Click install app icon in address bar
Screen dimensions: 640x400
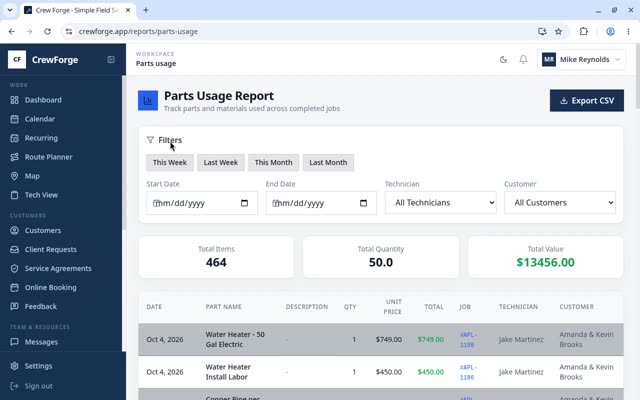tap(542, 31)
